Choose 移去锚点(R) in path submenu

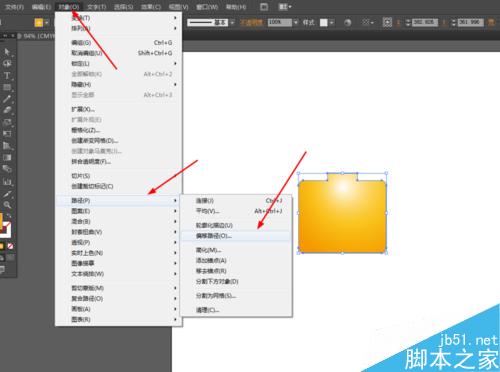pos(236,271)
